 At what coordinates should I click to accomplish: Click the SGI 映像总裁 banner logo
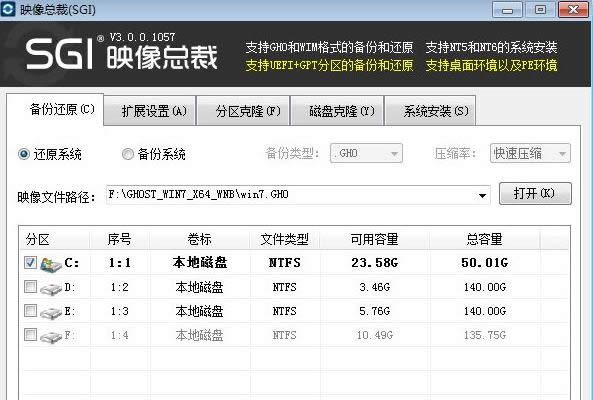pos(122,54)
